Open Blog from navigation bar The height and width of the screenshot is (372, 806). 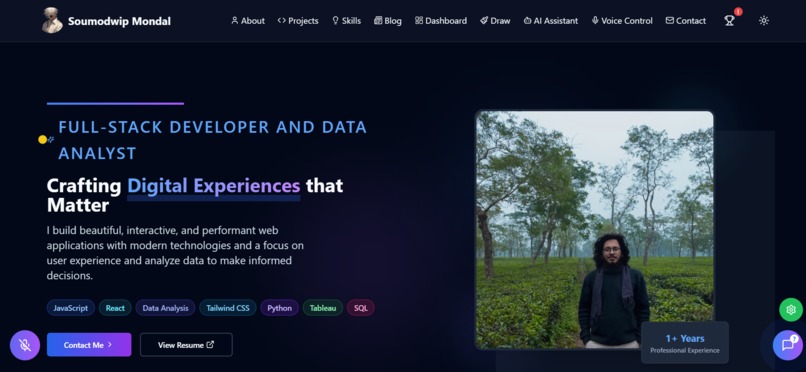(388, 21)
